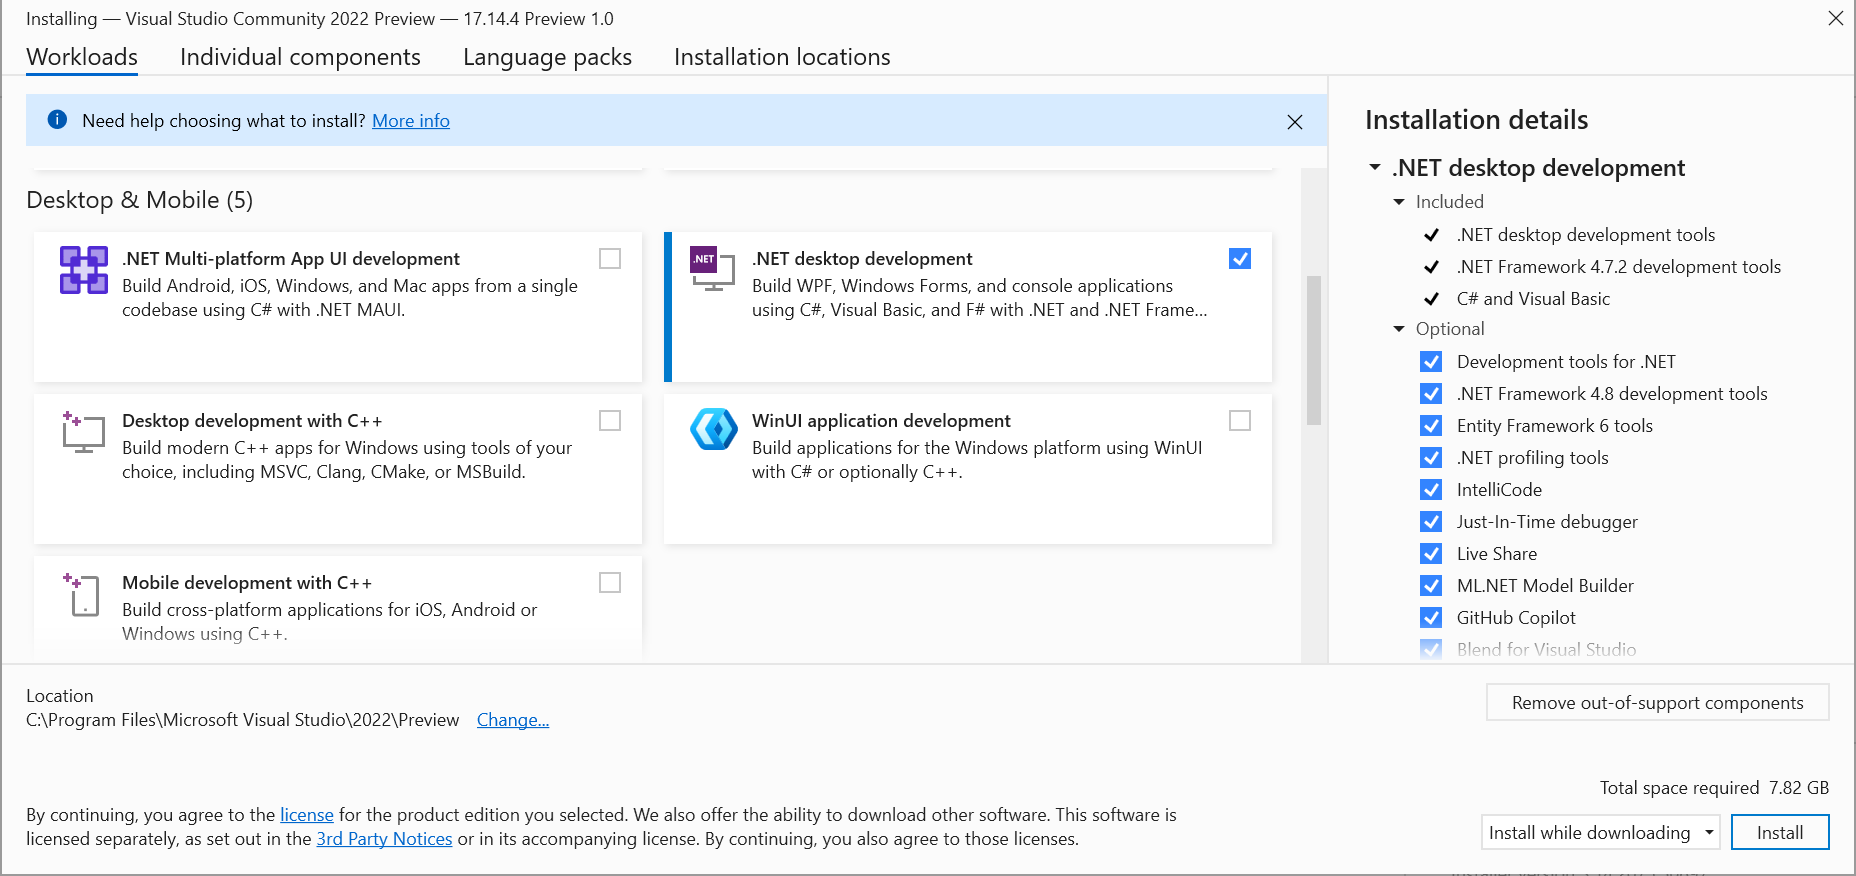Click the Install button
Viewport: 1856px width, 876px height.
[1780, 832]
